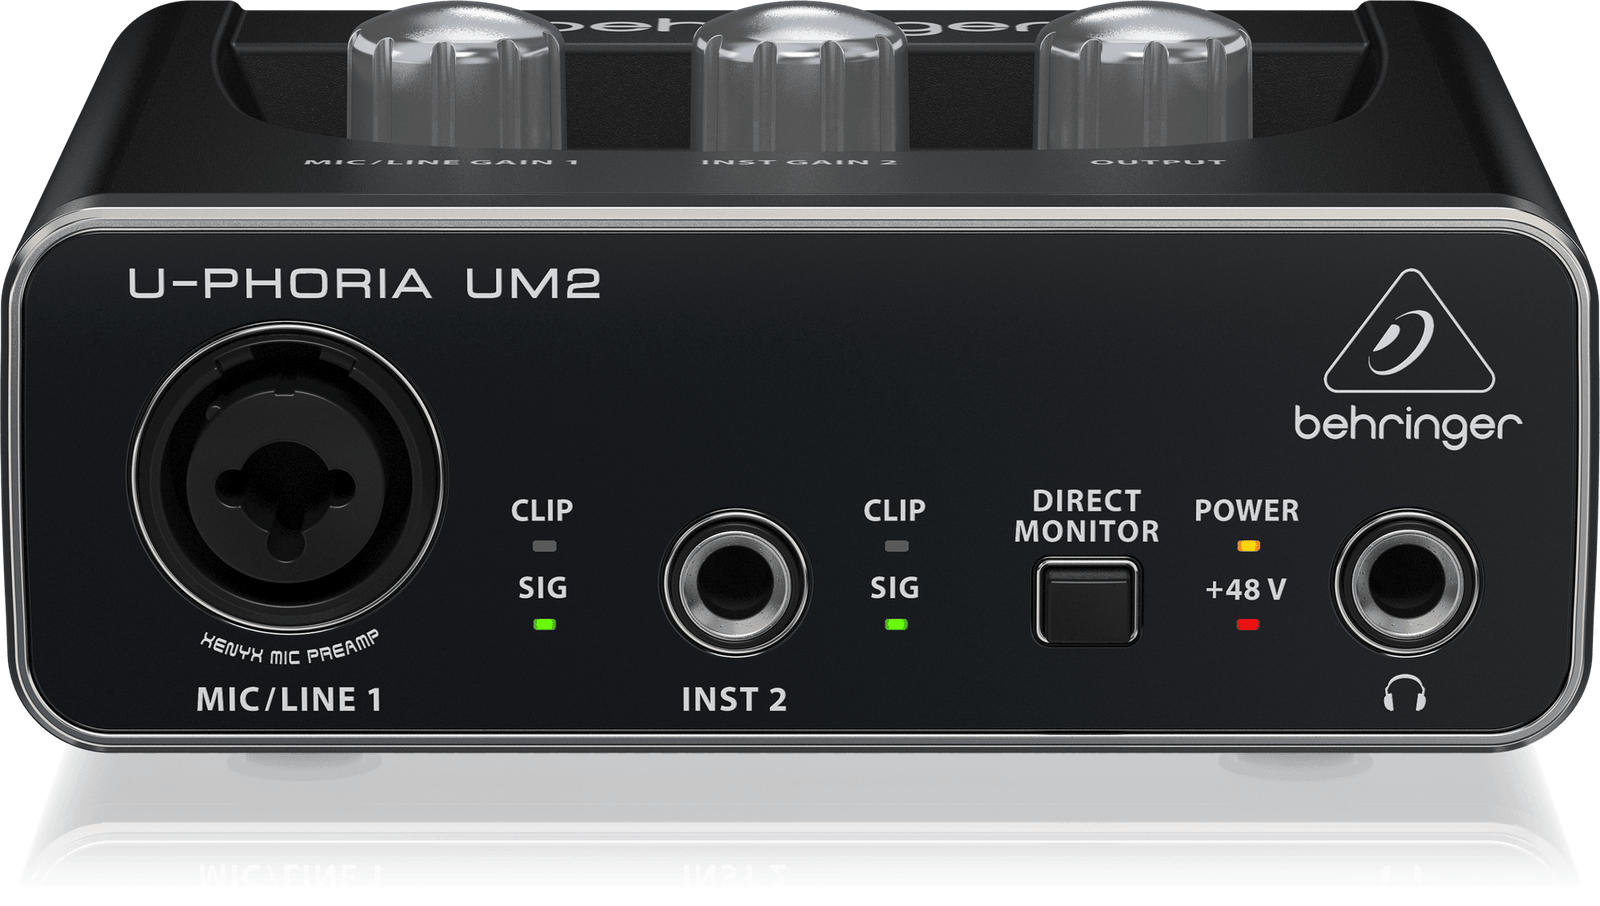The width and height of the screenshot is (1600, 906).
Task: Click the green SIG LED right of INST 2
Action: tap(896, 624)
